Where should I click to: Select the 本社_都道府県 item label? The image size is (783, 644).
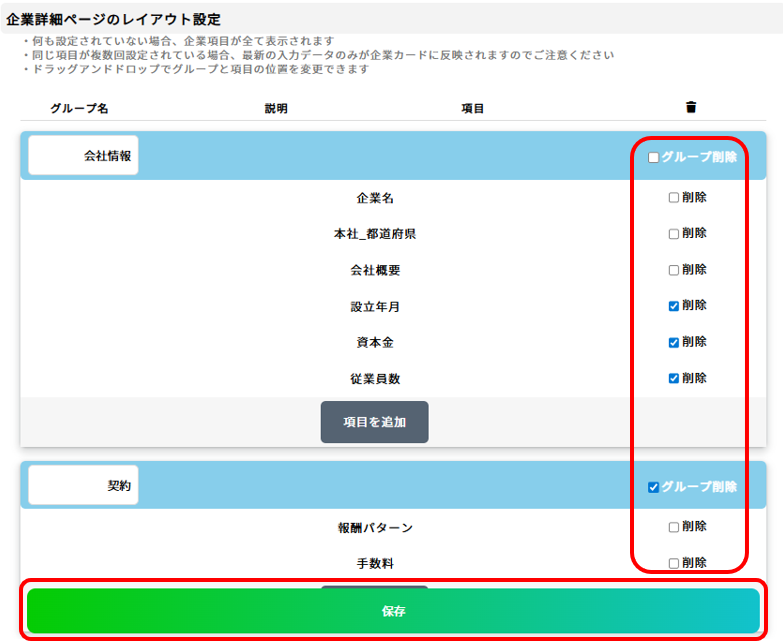pyautogui.click(x=375, y=234)
